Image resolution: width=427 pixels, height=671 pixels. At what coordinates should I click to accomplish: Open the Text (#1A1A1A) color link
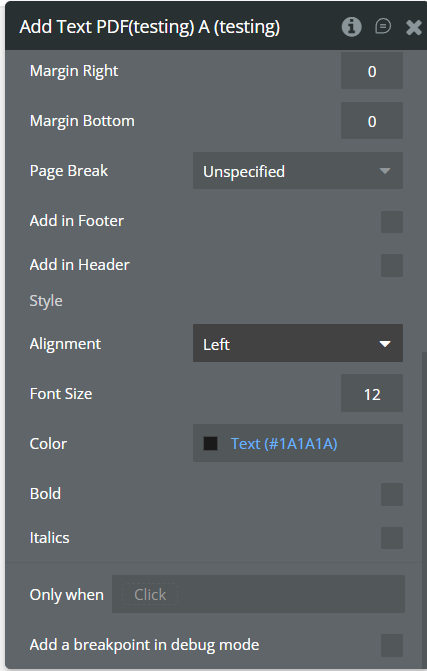point(284,444)
